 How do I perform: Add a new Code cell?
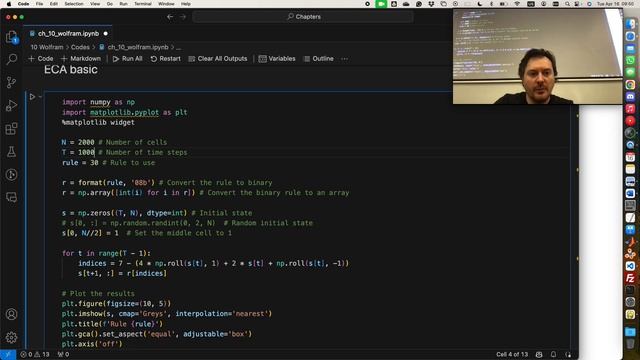tap(41, 59)
